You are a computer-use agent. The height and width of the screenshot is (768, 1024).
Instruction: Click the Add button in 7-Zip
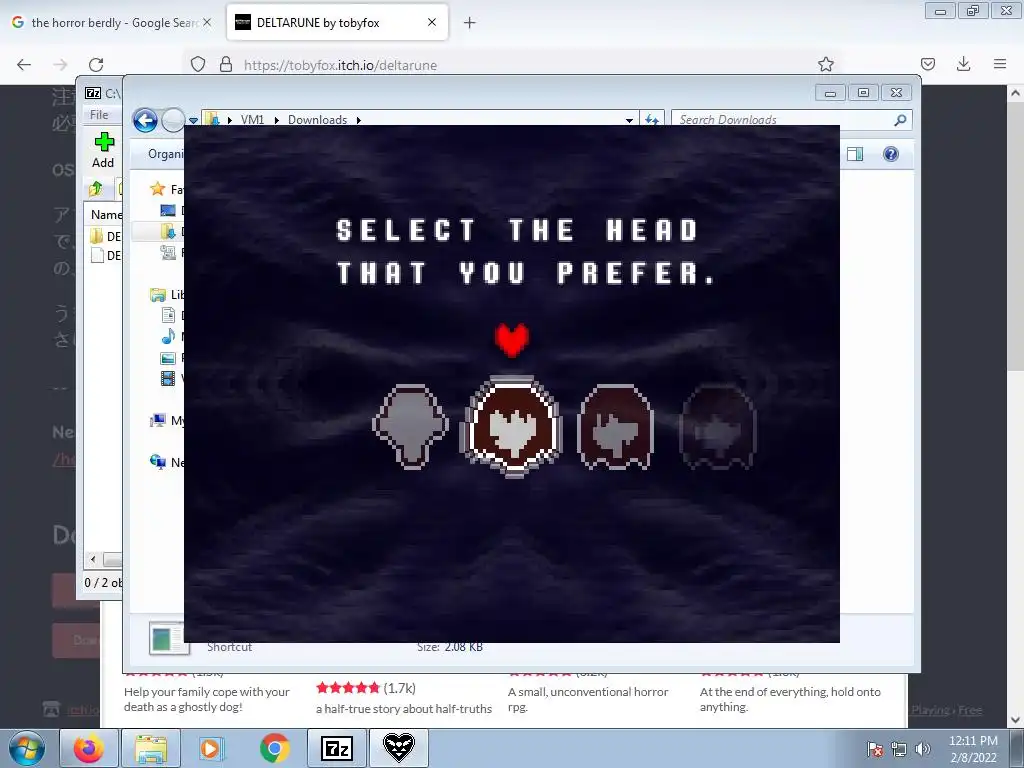103,150
